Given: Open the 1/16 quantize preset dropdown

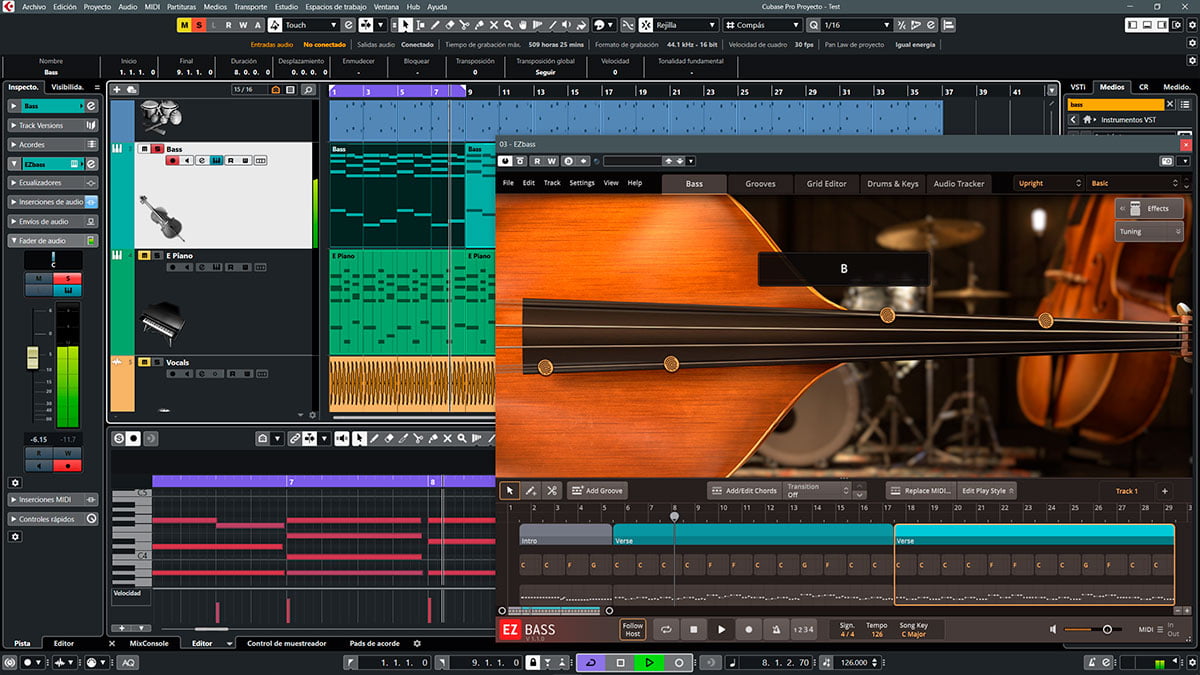Looking at the screenshot, I should [857, 24].
